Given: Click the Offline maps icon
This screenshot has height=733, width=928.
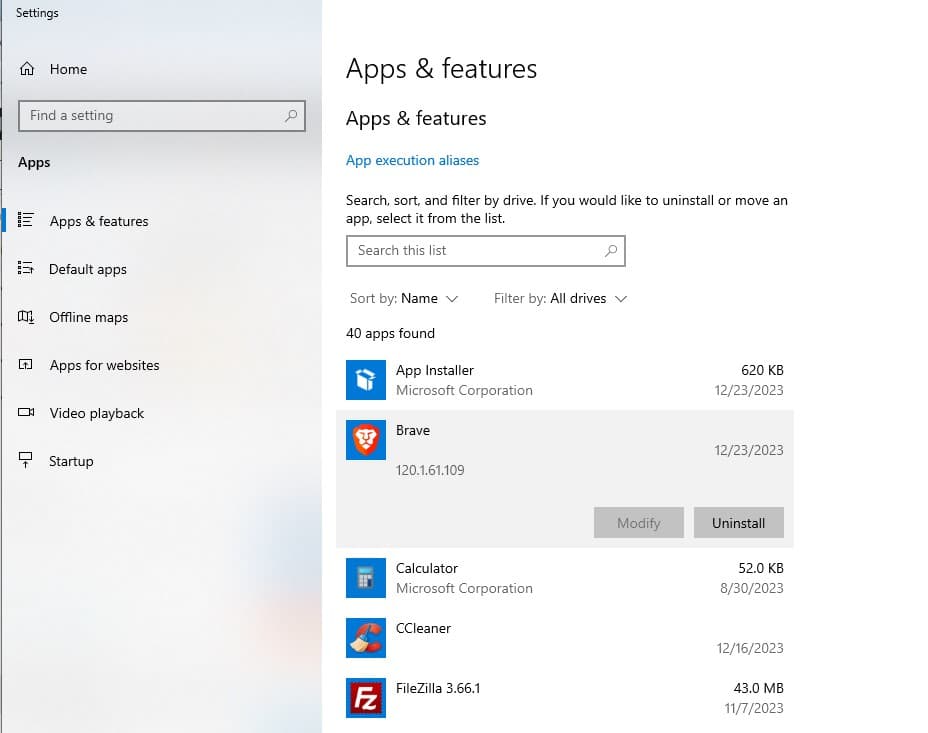Looking at the screenshot, I should coord(27,317).
